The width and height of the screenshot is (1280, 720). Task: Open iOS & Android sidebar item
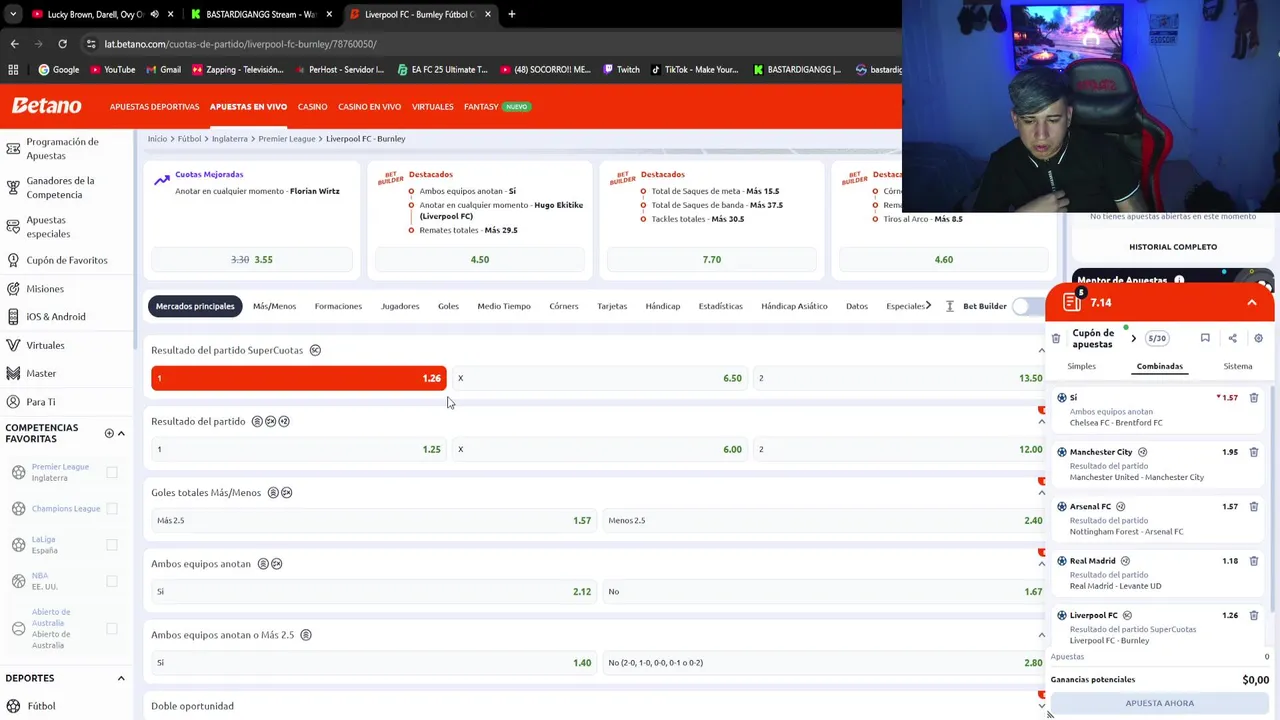pos(55,317)
